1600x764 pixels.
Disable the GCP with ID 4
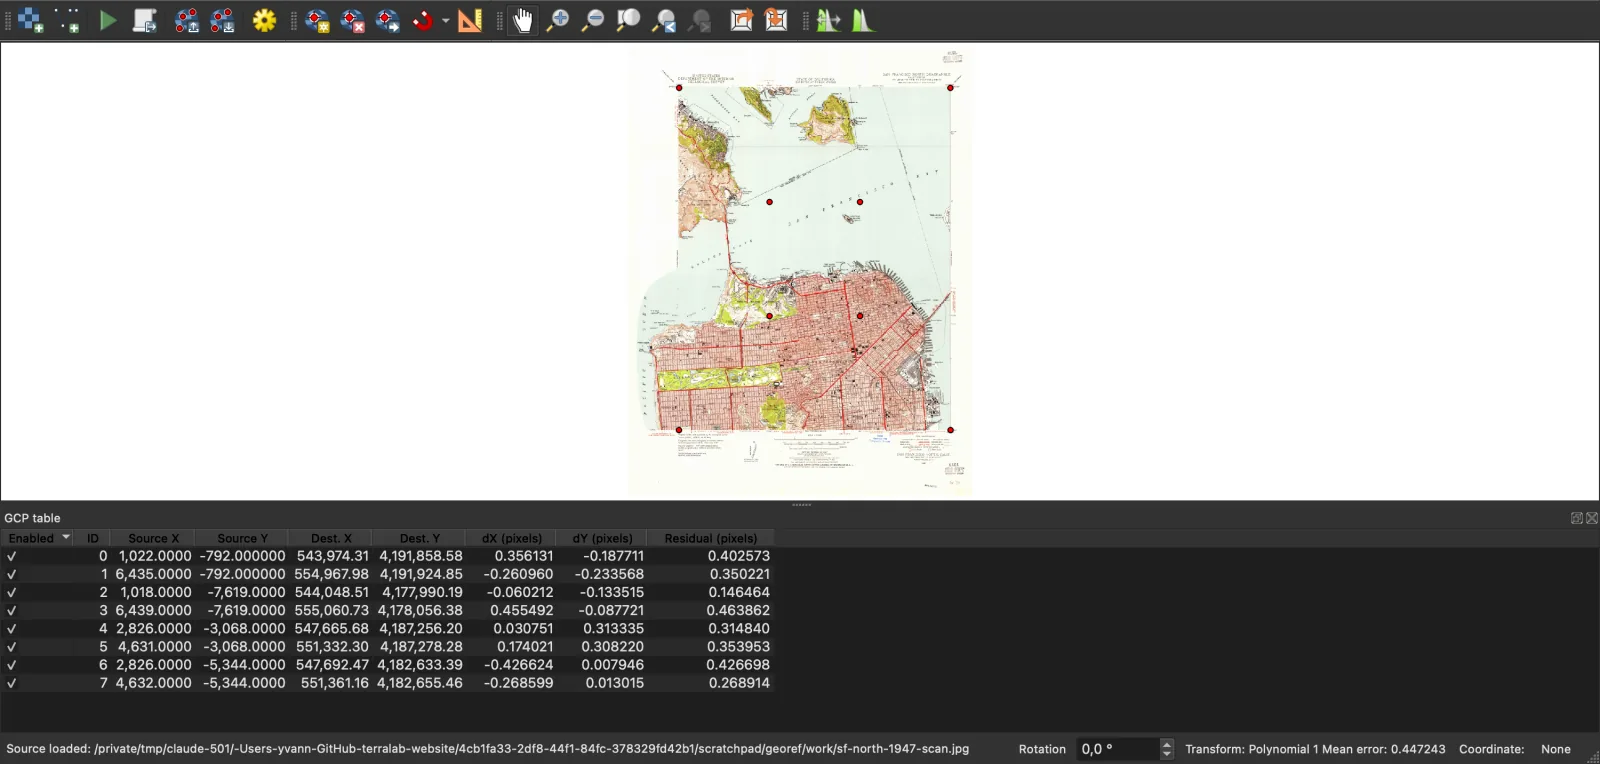coord(12,629)
